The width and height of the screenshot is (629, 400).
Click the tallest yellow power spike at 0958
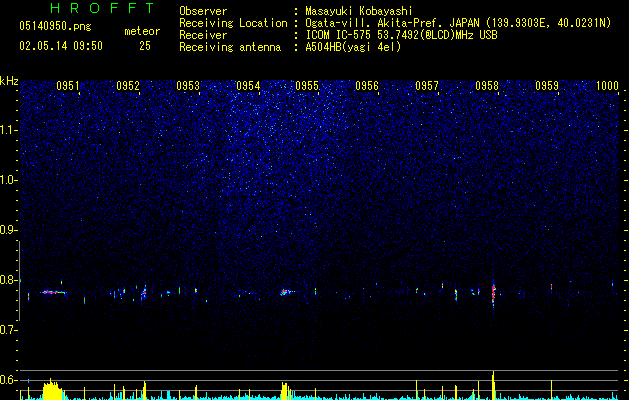tap(493, 386)
